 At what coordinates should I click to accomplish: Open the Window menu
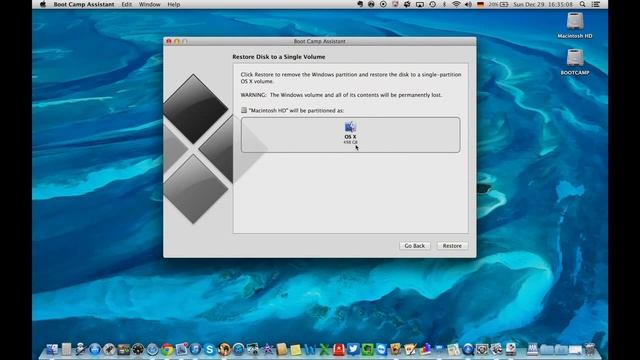tap(149, 4)
